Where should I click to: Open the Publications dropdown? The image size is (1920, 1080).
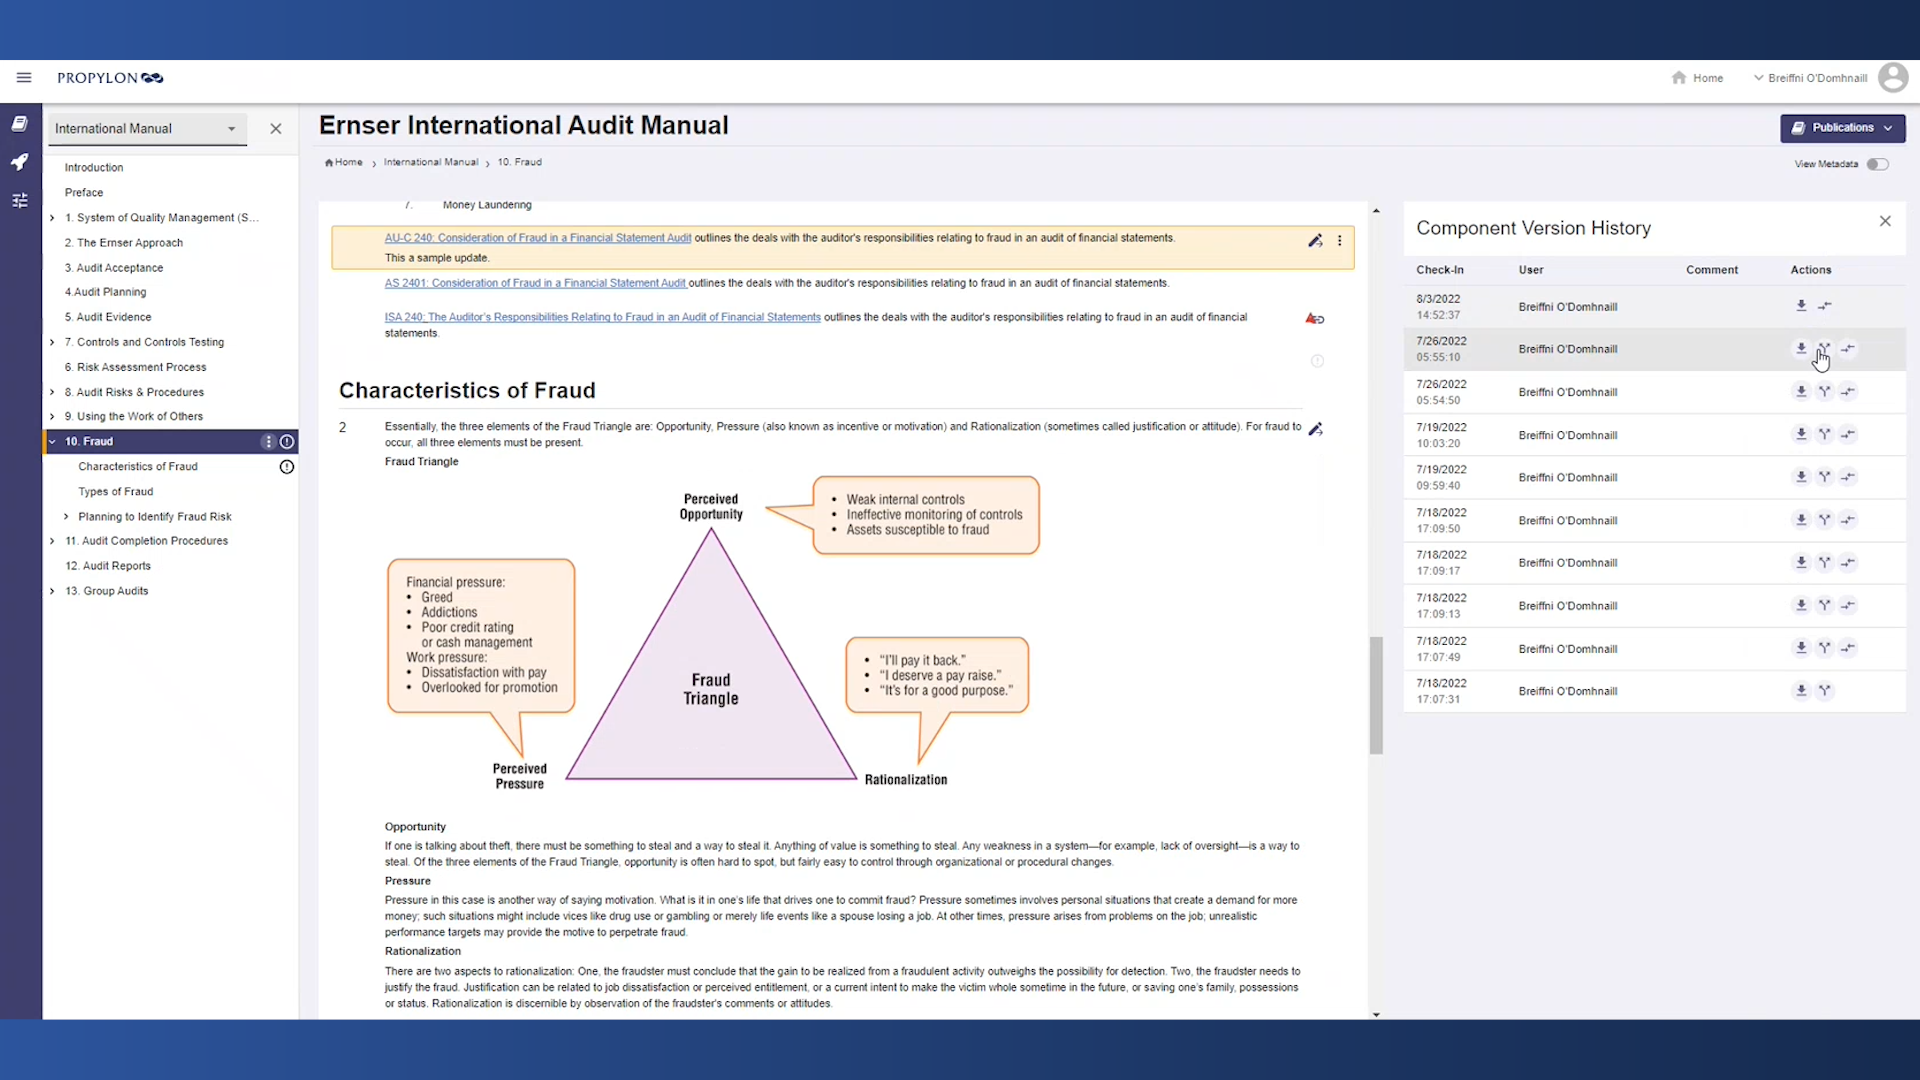coord(1842,127)
